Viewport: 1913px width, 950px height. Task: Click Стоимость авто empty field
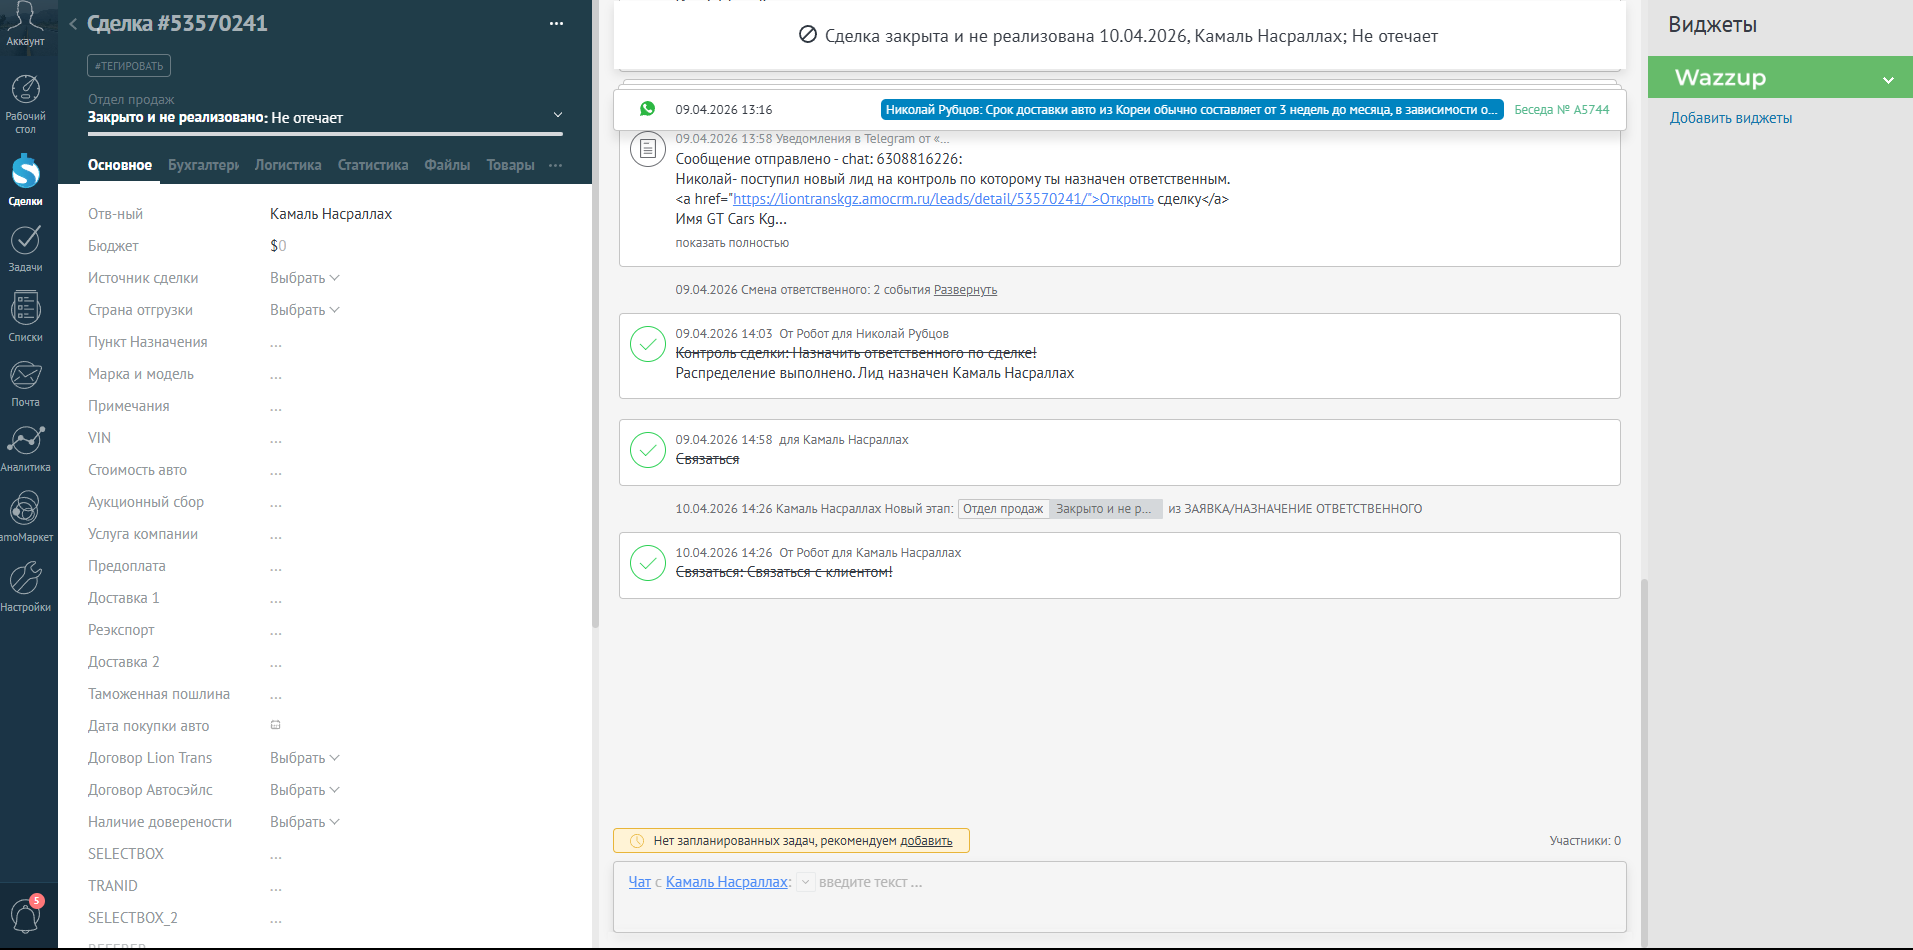276,470
